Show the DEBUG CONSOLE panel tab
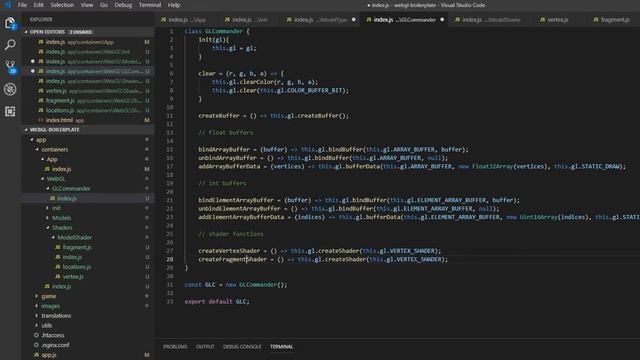The height and width of the screenshot is (360, 640). click(242, 347)
